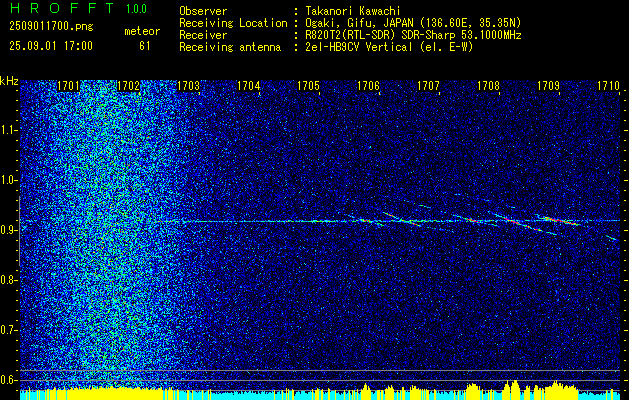Click the Receiving antenna label

230,47
